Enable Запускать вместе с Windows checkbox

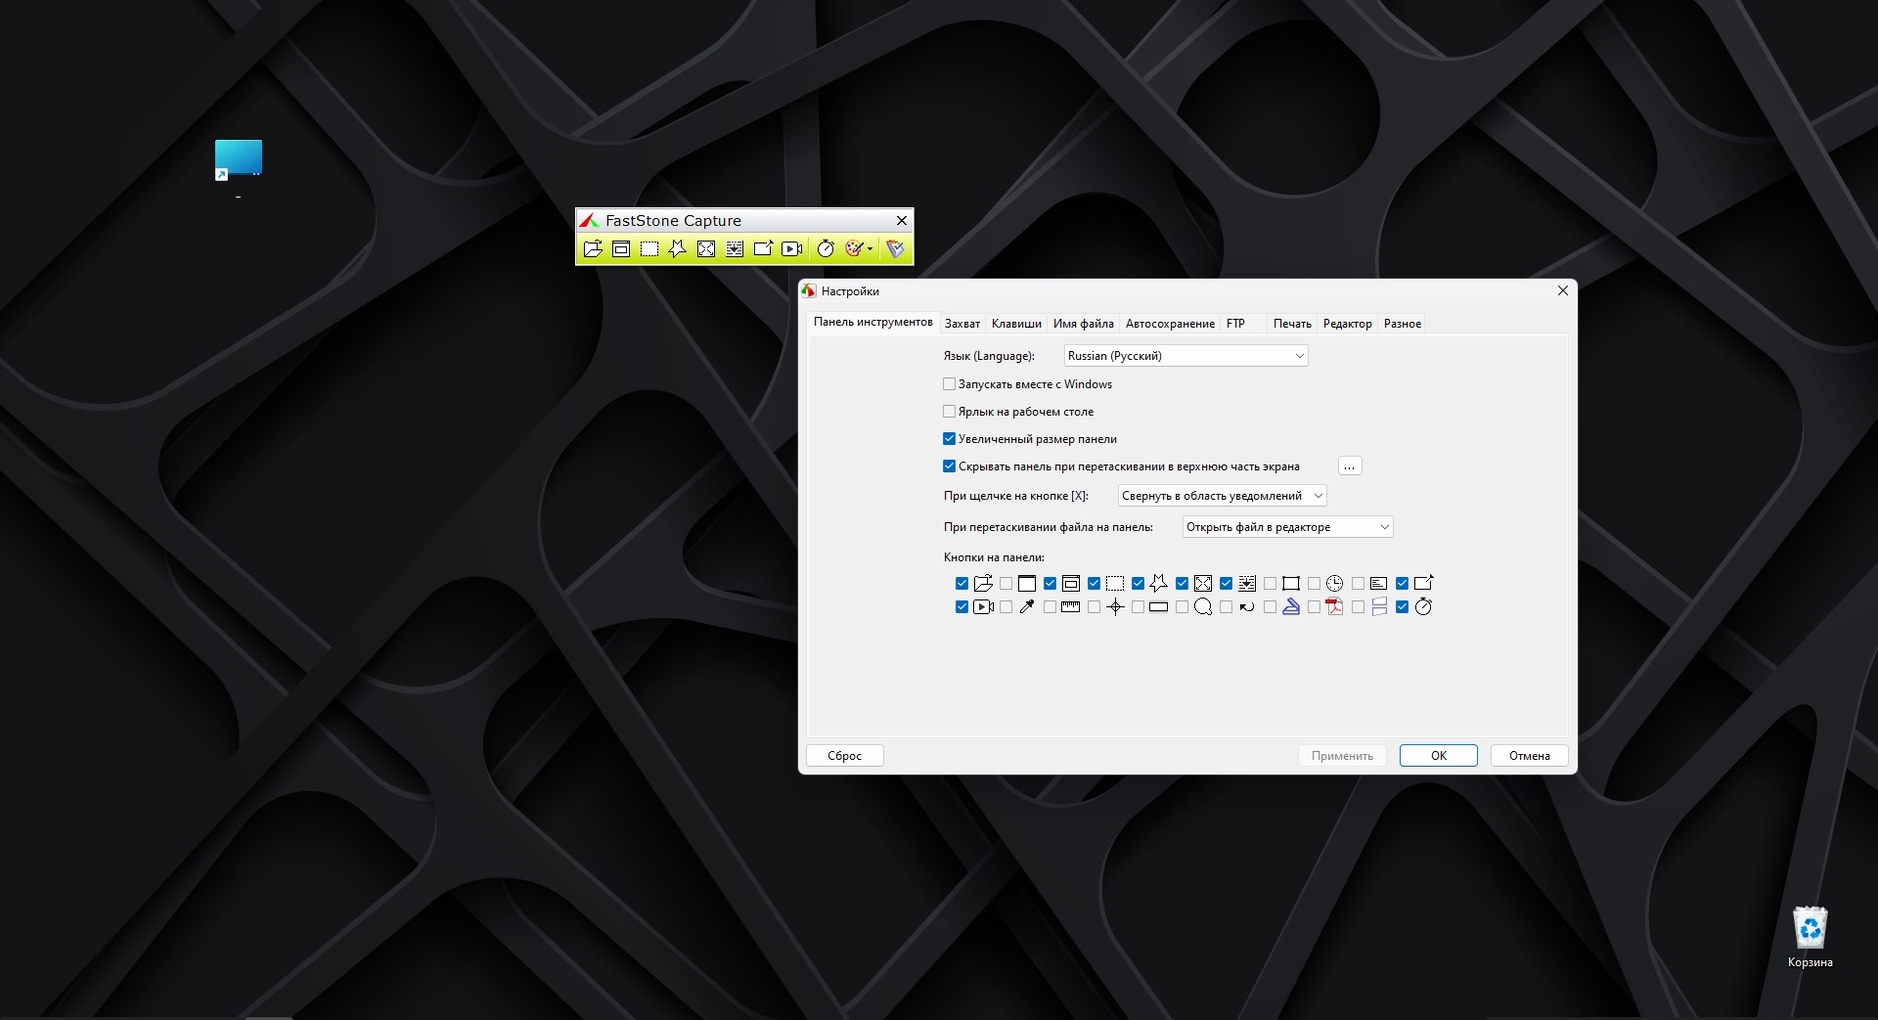(950, 384)
